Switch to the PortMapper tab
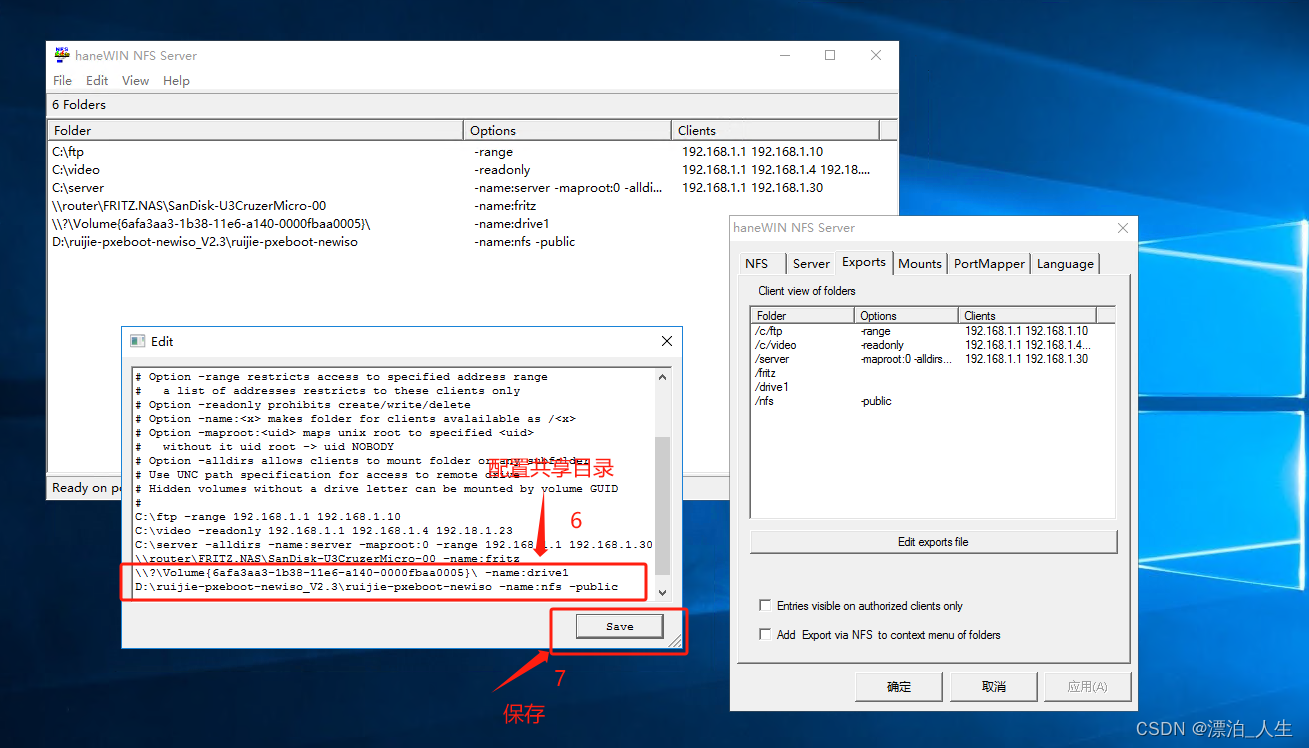This screenshot has width=1309, height=748. 988,263
